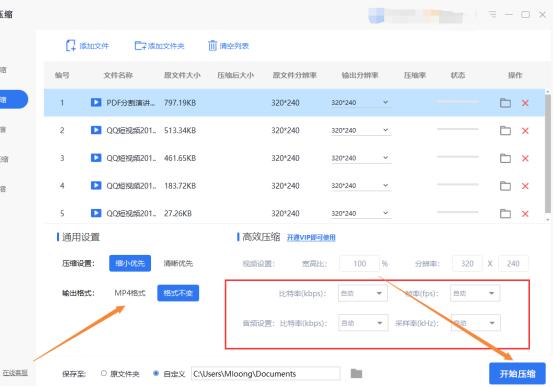Screen dimensions: 554x387
Task: Open output folder for the 183.72KB row
Action: coord(505,186)
